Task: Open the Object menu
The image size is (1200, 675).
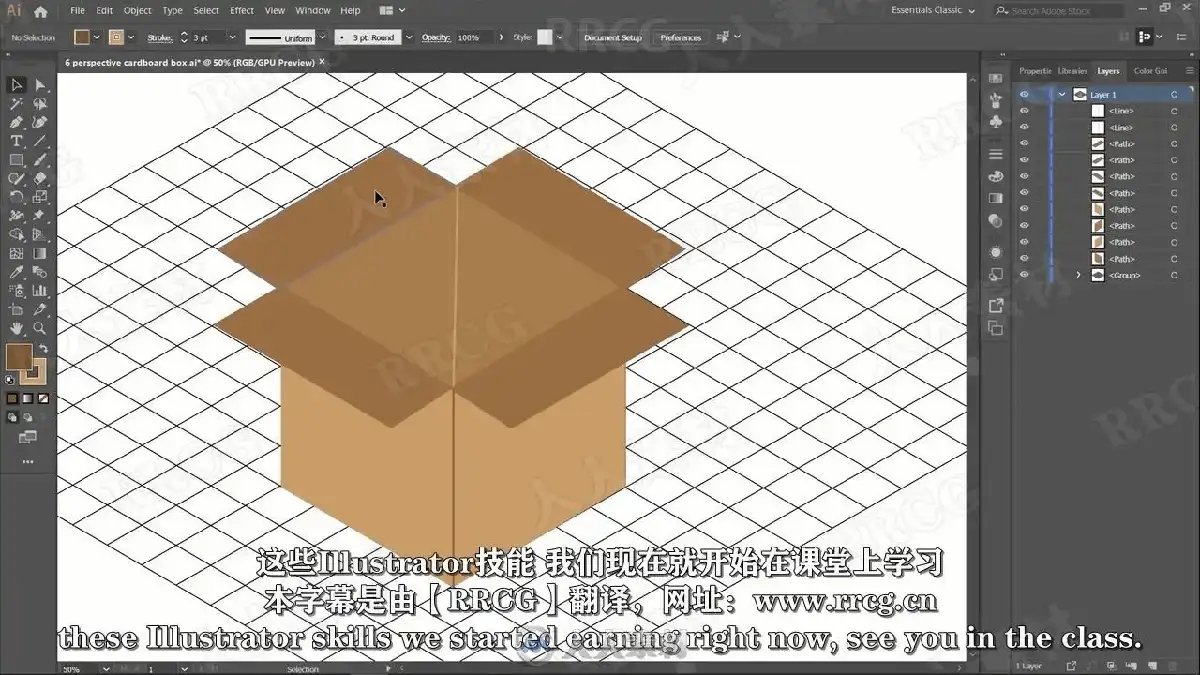Action: tap(137, 10)
